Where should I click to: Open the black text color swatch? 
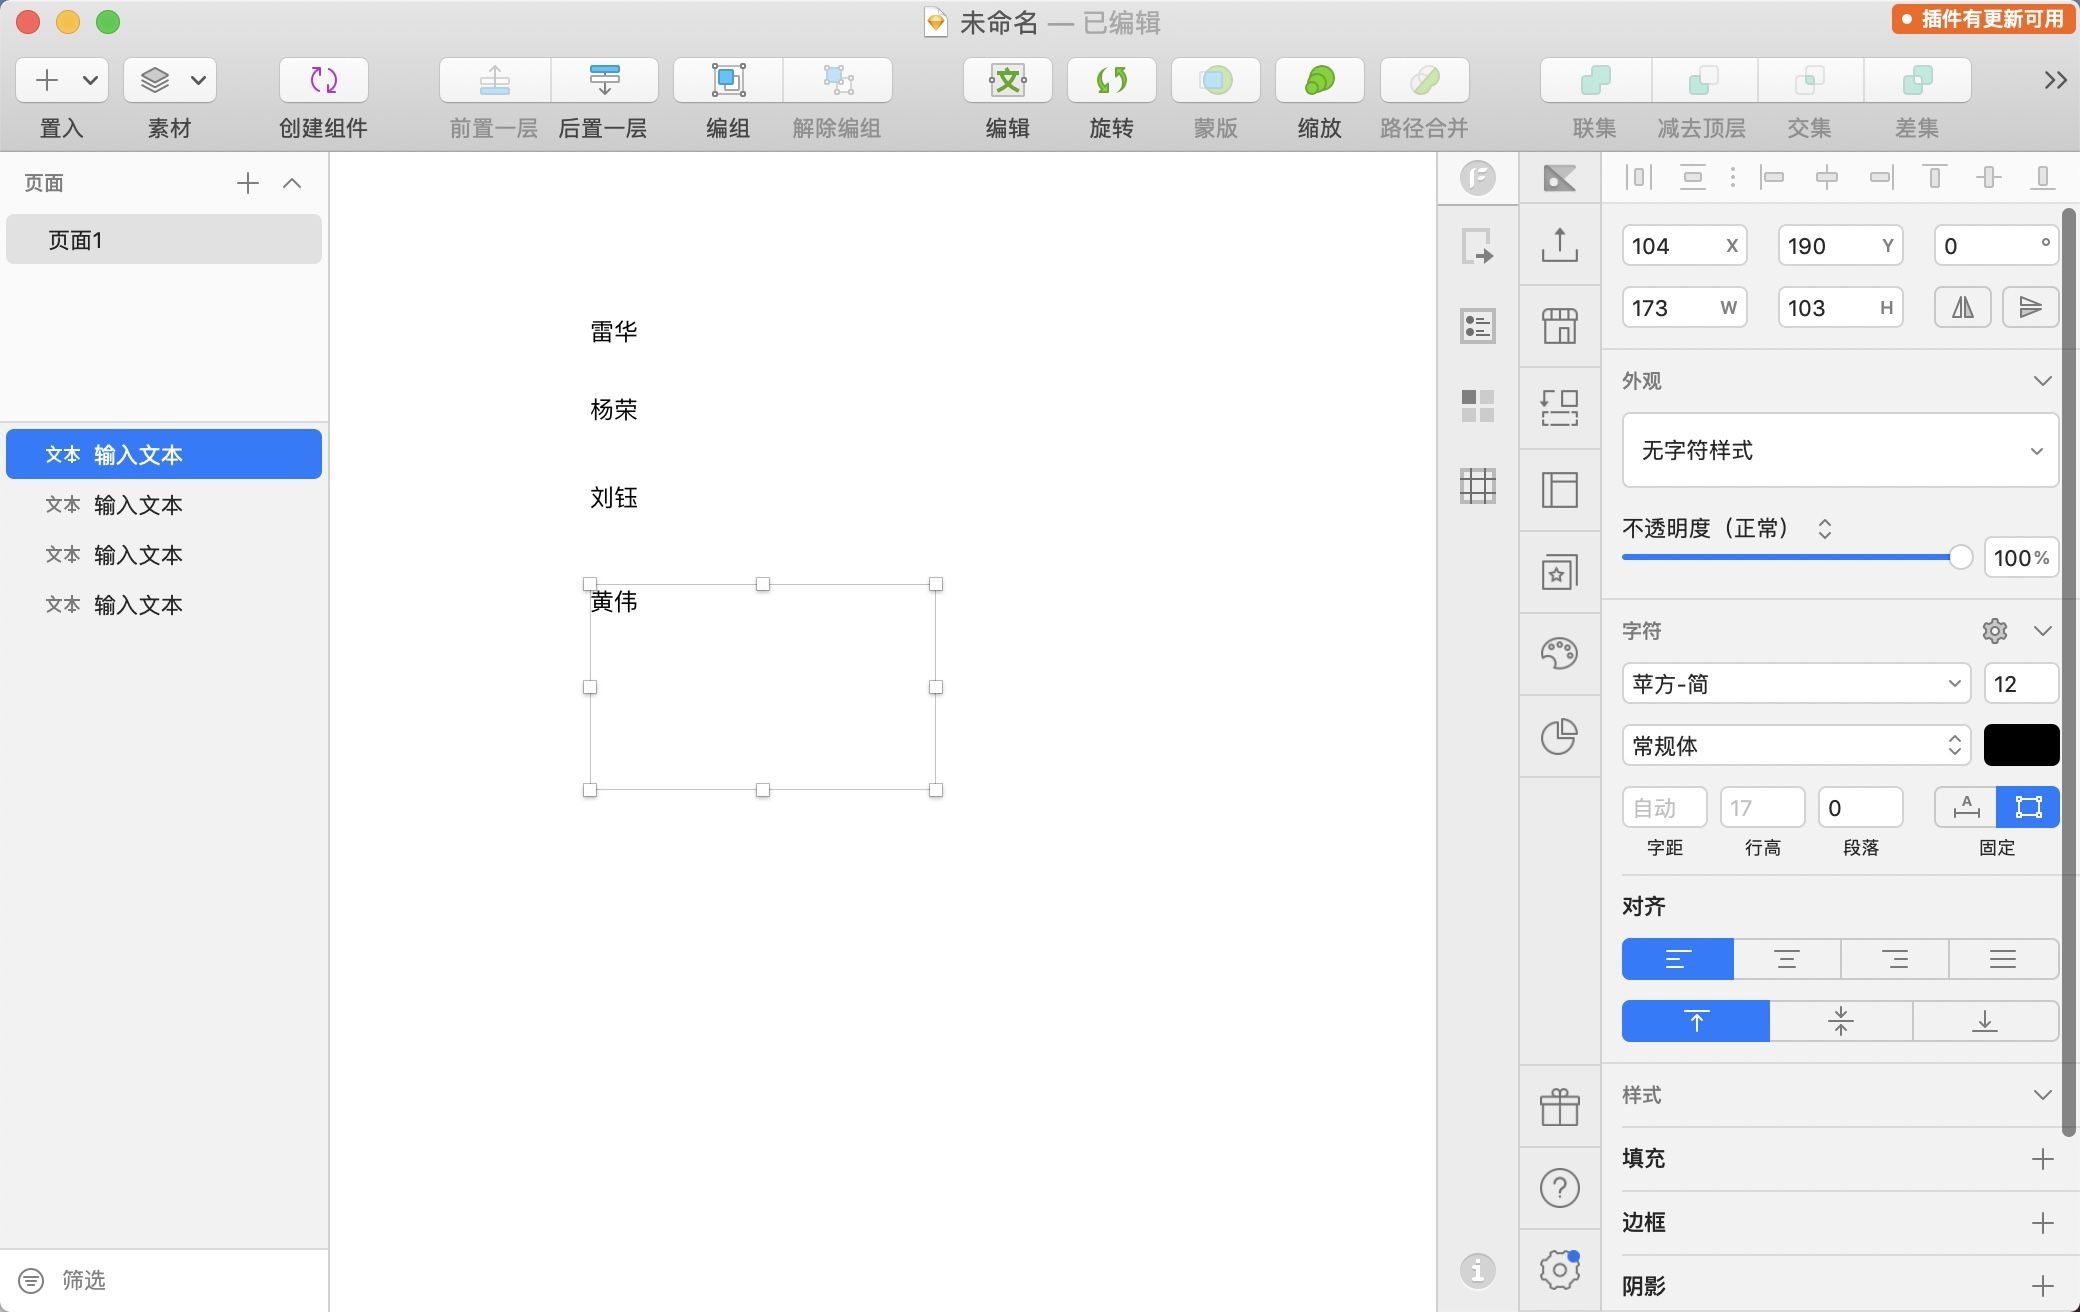point(2021,746)
